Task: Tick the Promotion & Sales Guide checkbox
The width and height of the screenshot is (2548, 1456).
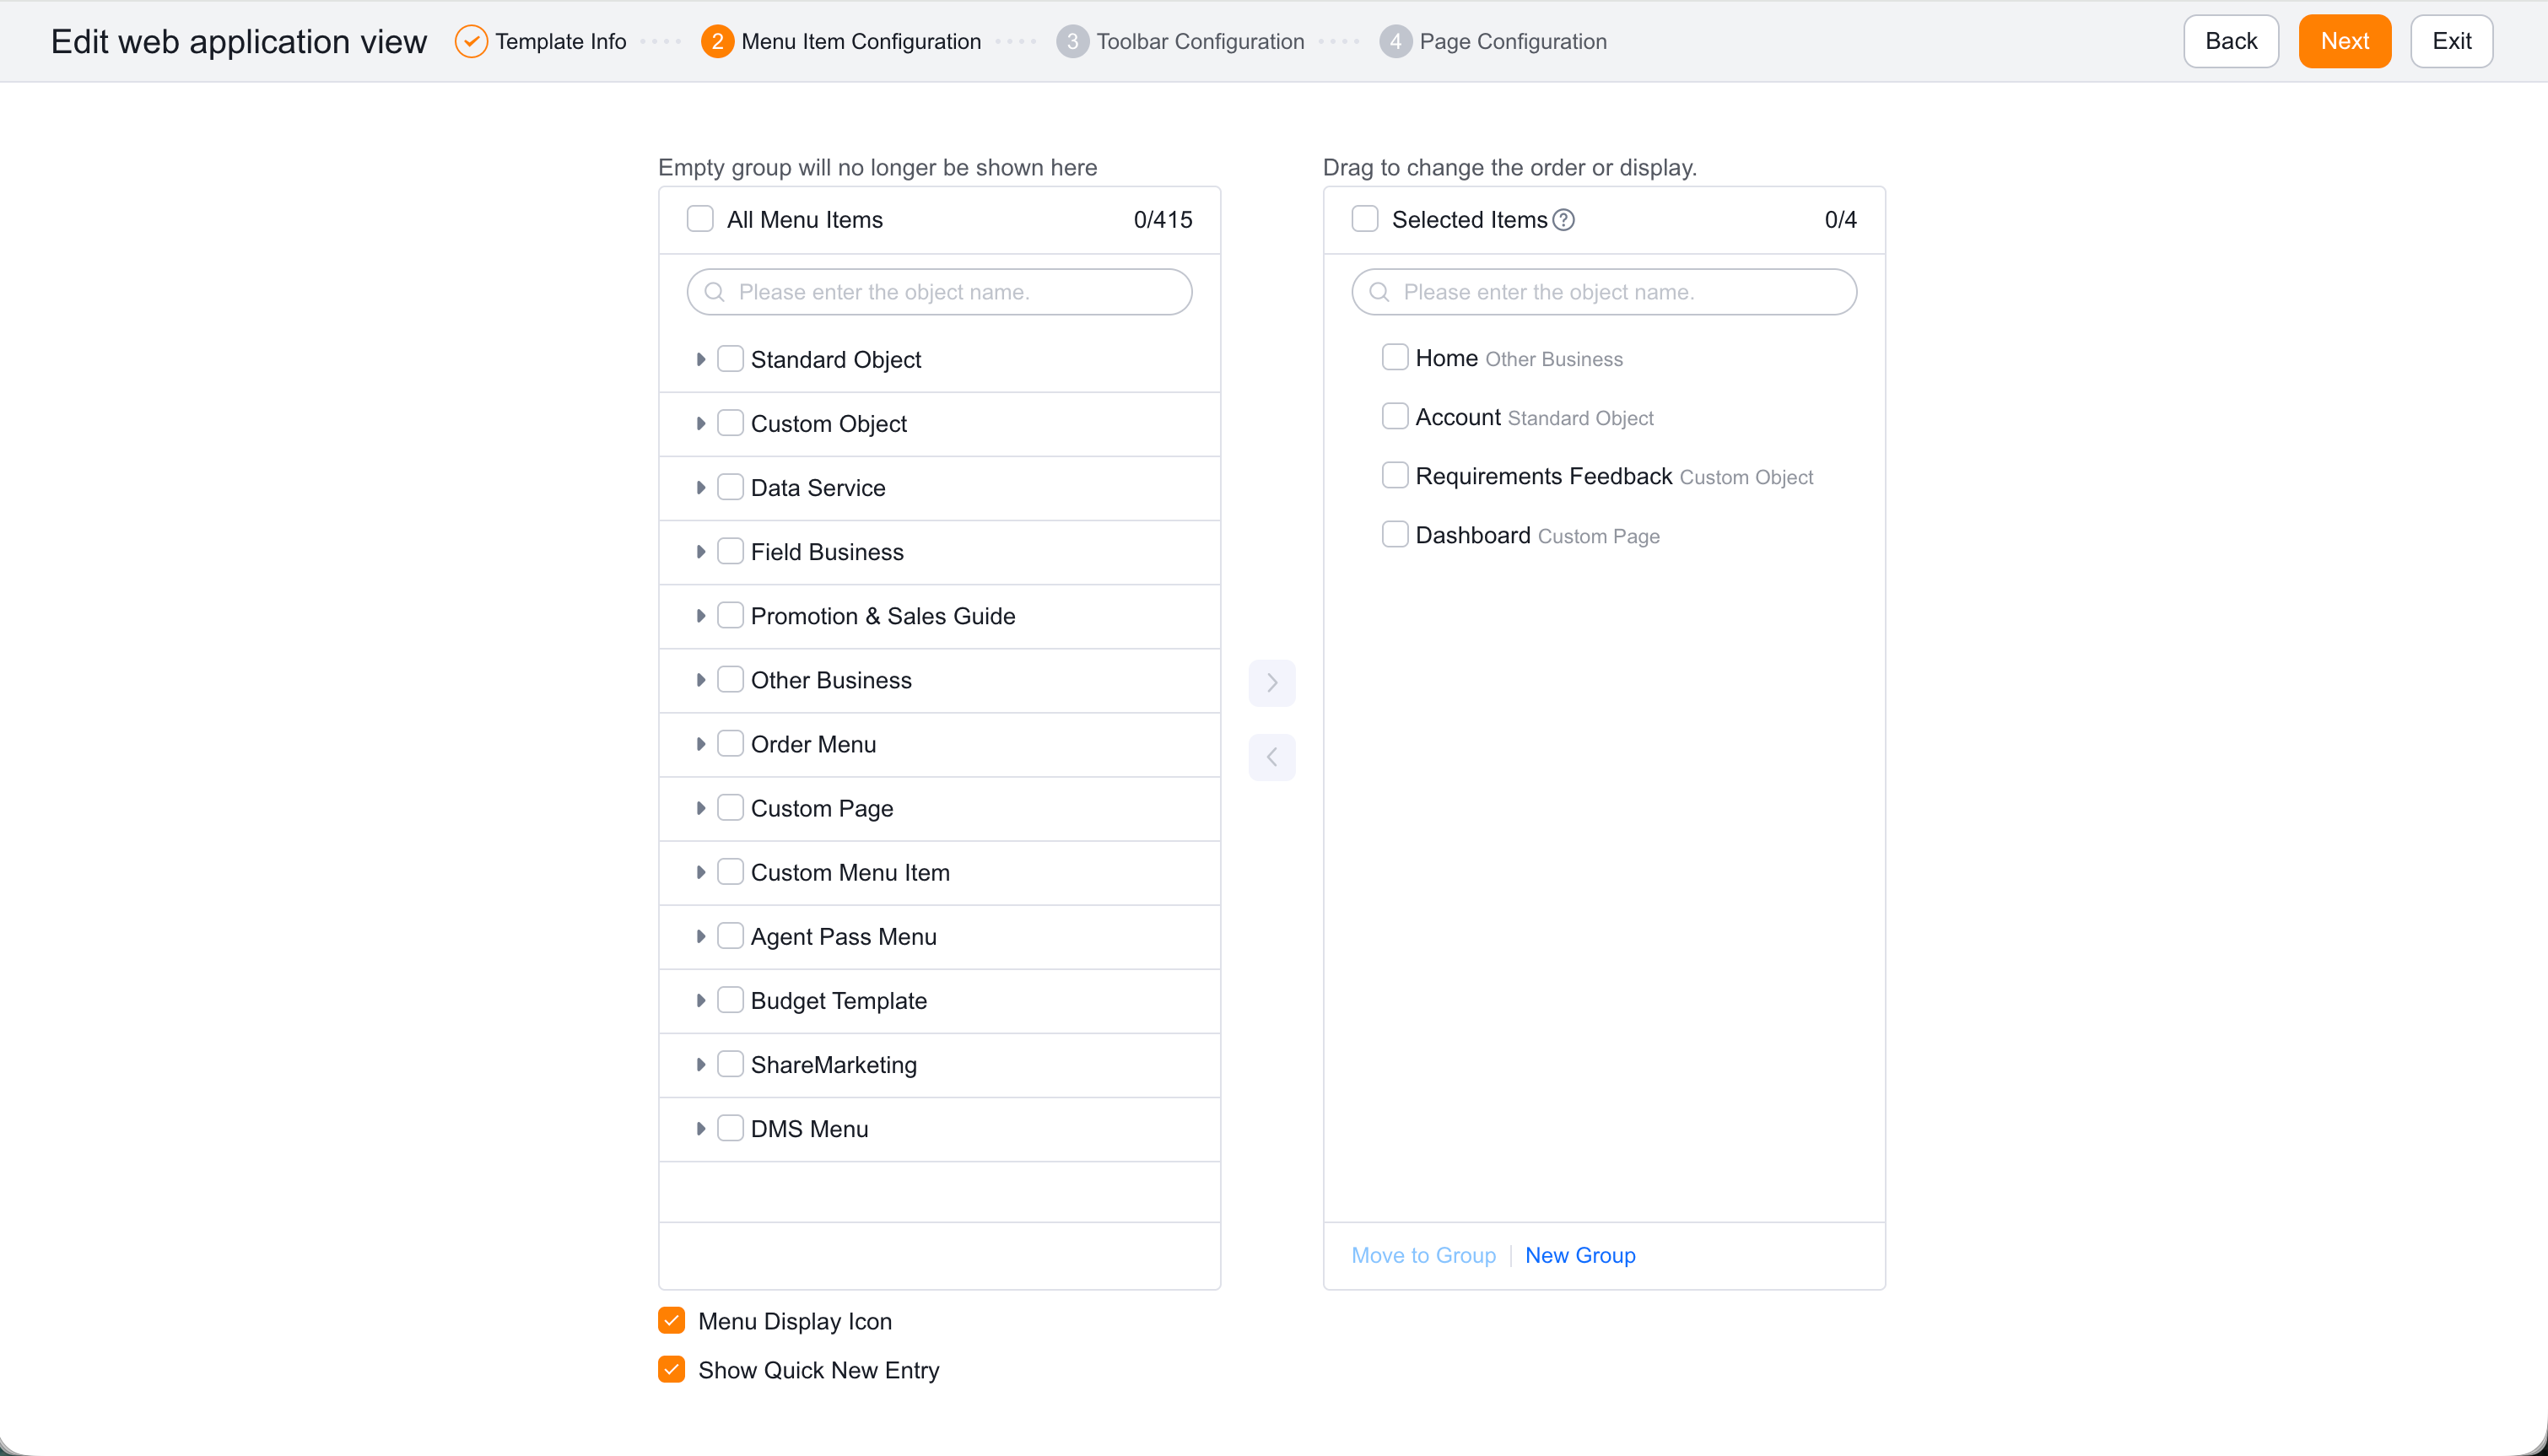Action: click(x=731, y=615)
